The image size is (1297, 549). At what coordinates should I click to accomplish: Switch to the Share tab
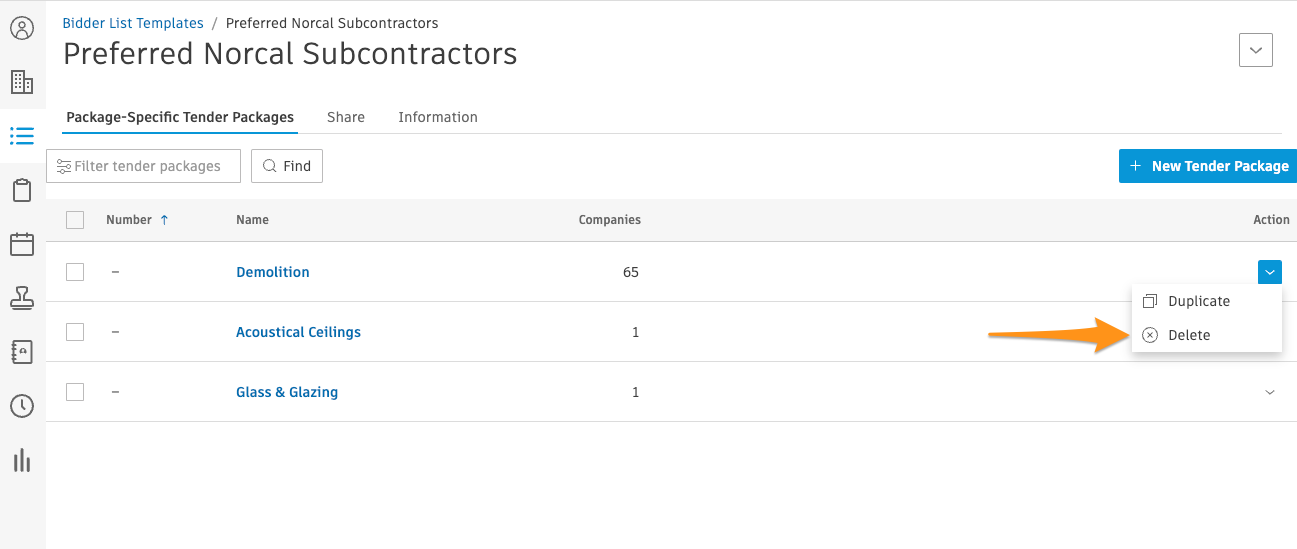pyautogui.click(x=346, y=117)
